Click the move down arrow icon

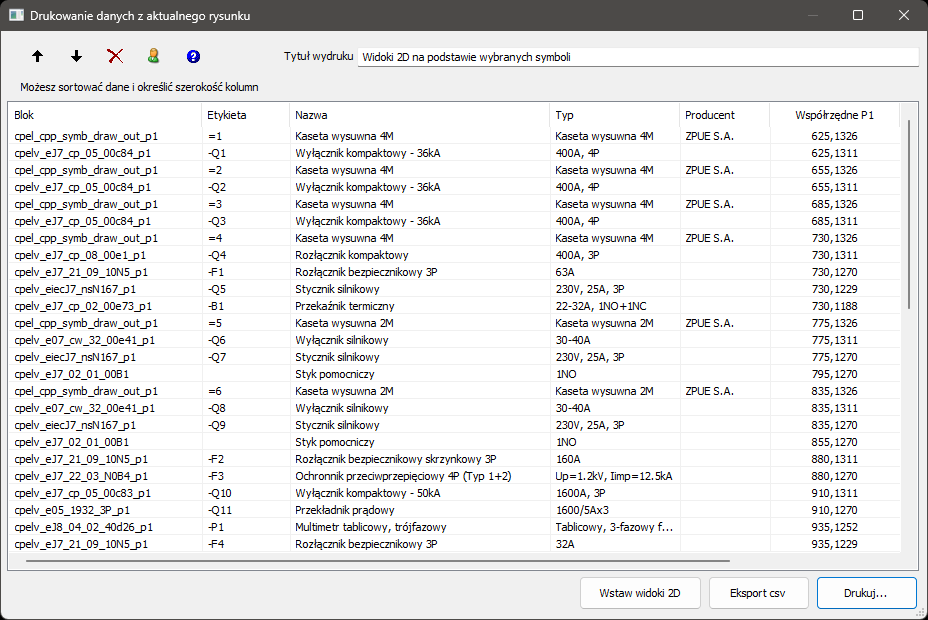76,57
